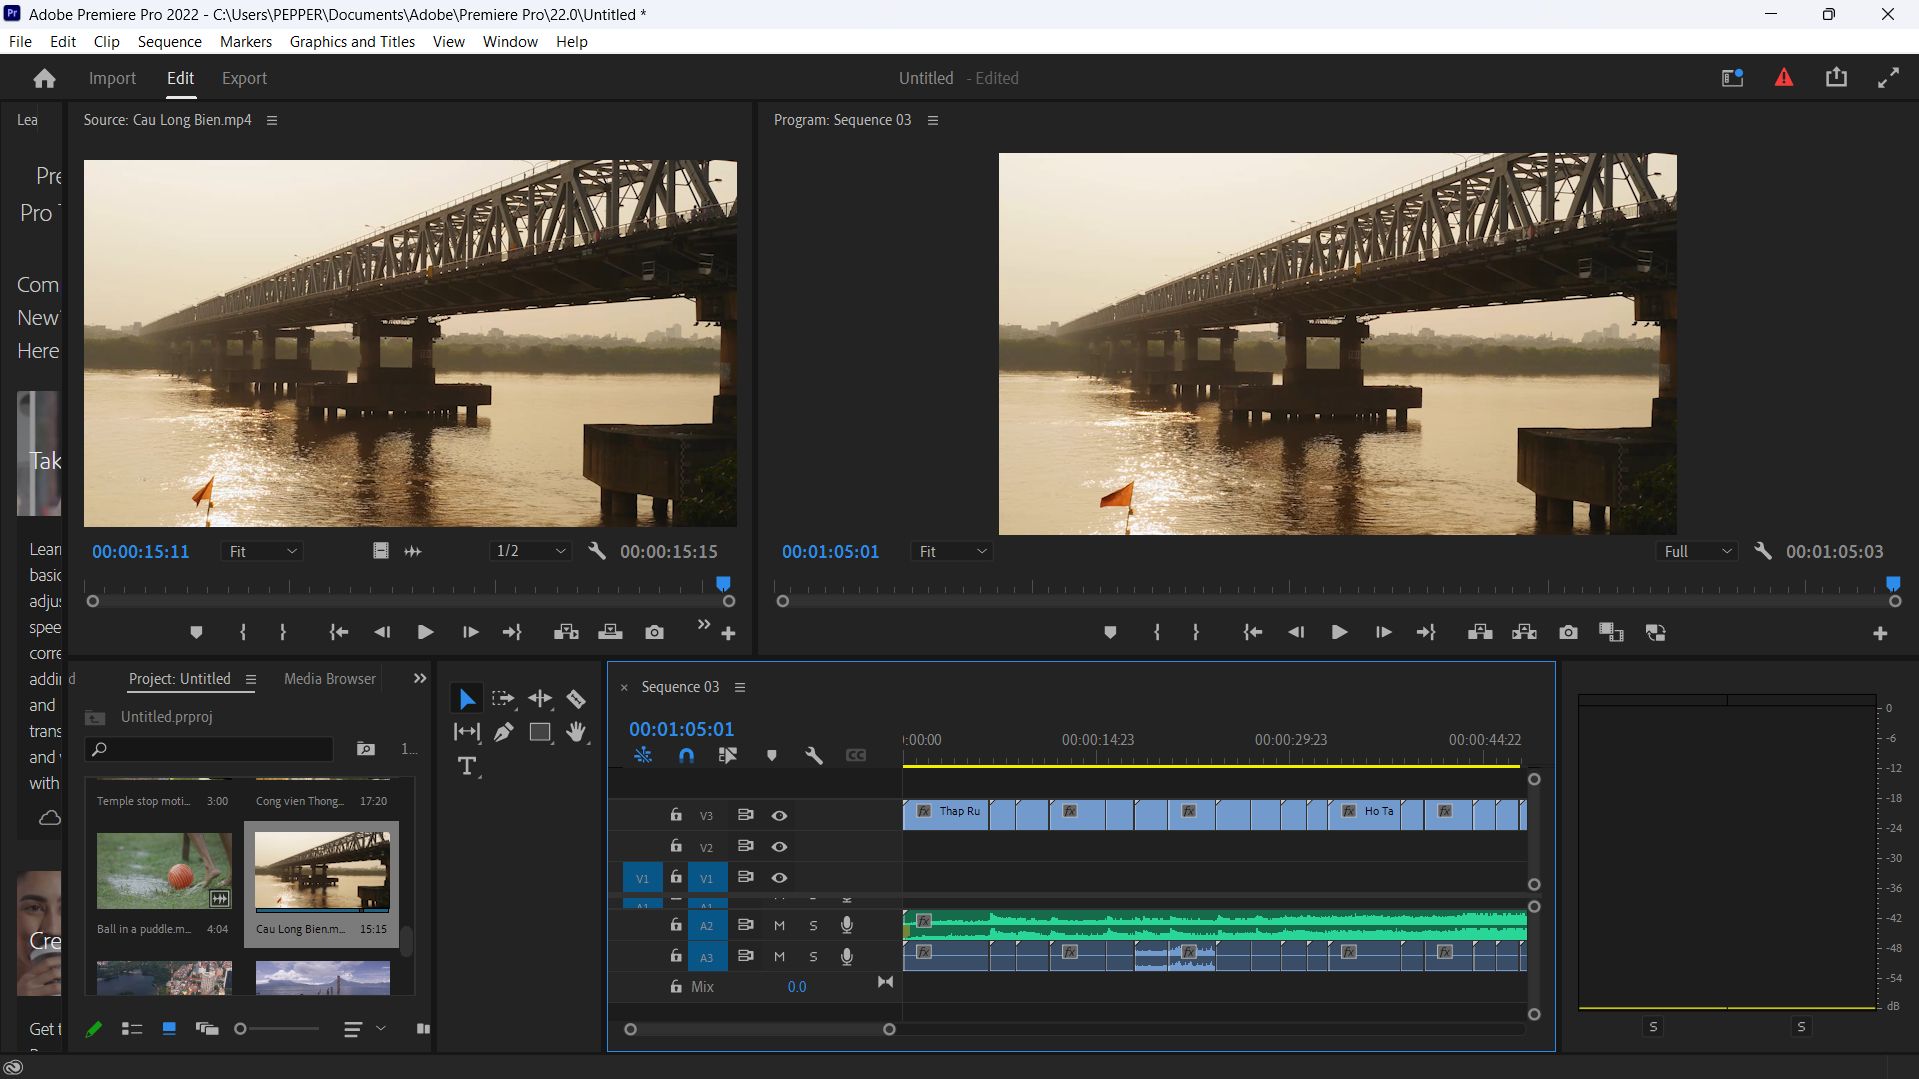The height and width of the screenshot is (1079, 1919).
Task: Switch to the Export workspace tab
Action: point(244,78)
